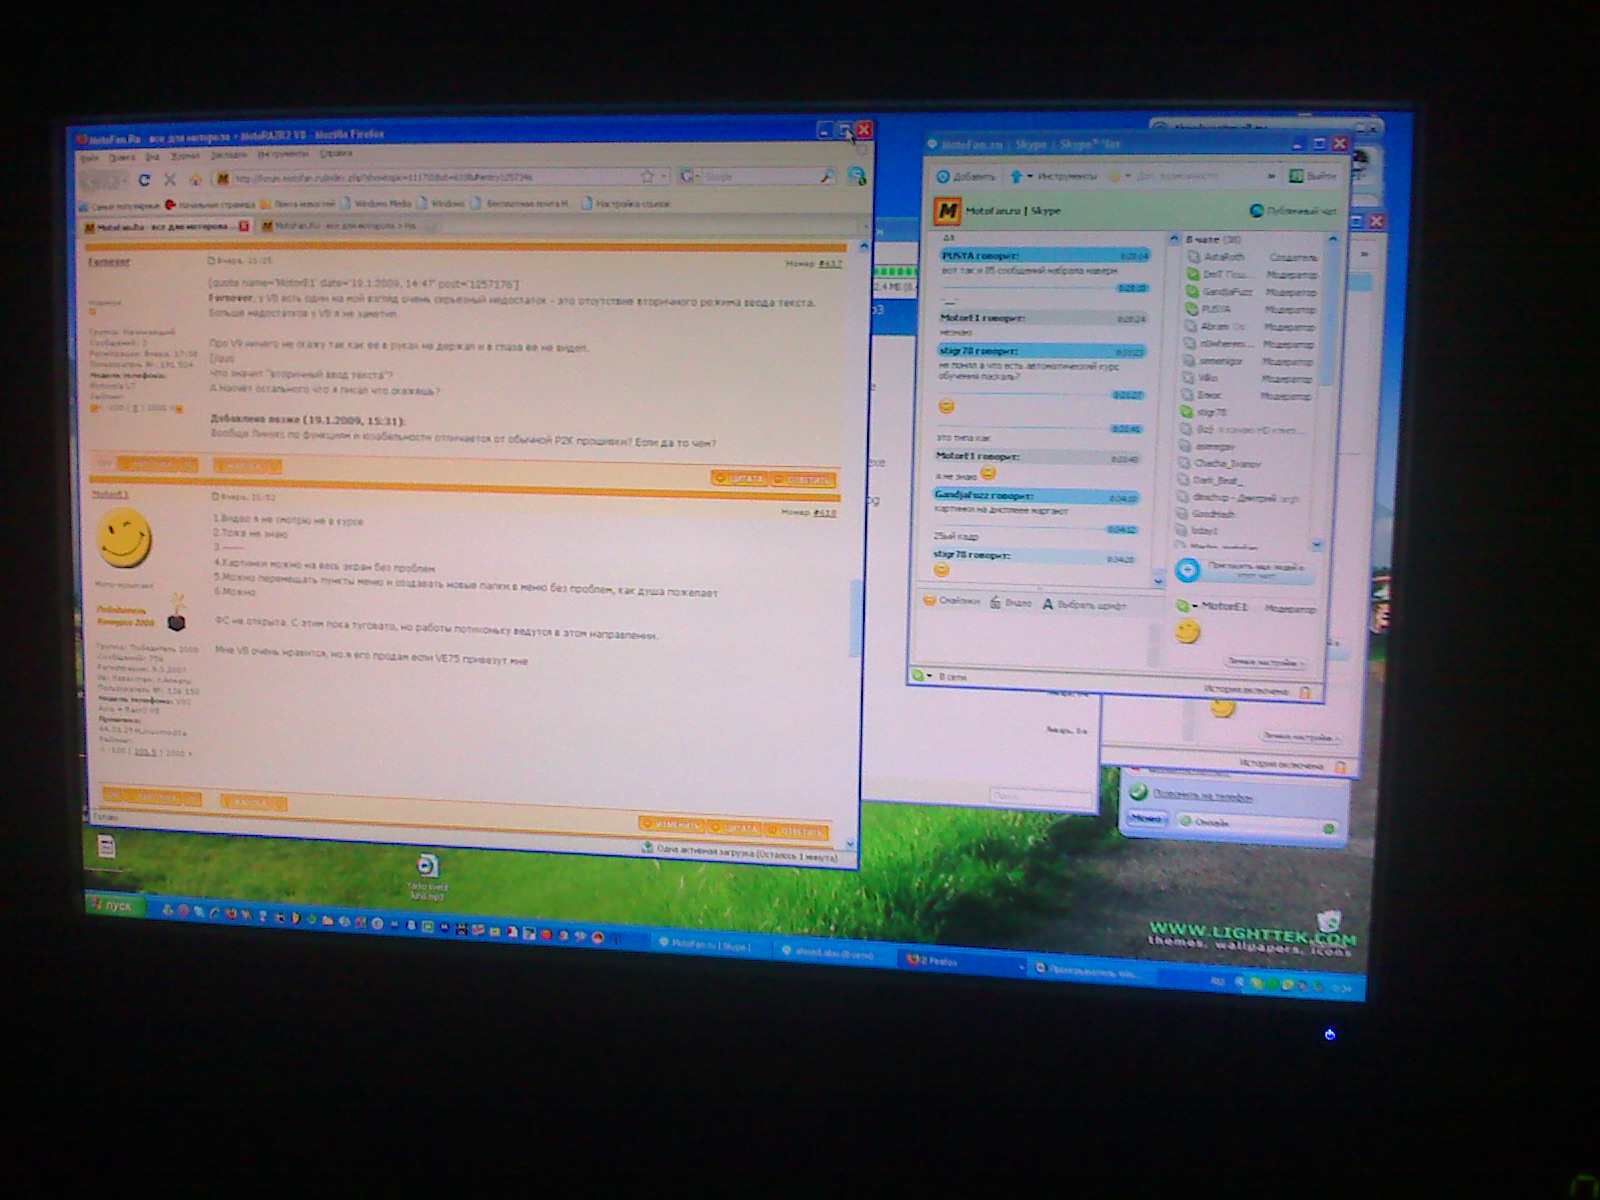Click Выбрать шрифт in Skype chat

1083,605
